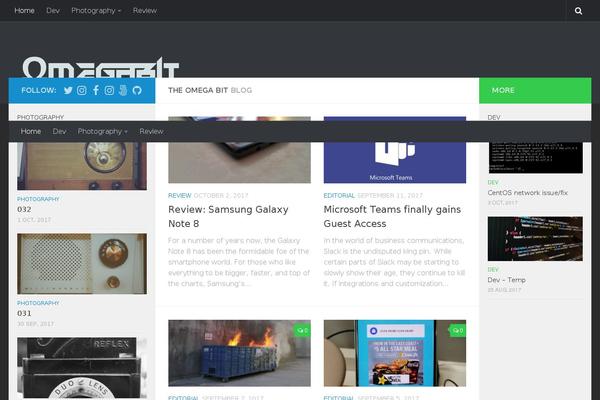This screenshot has width=600, height=400.
Task: Open 'Microsoft Teams finally gains Guest Access' headline
Action: click(x=392, y=217)
